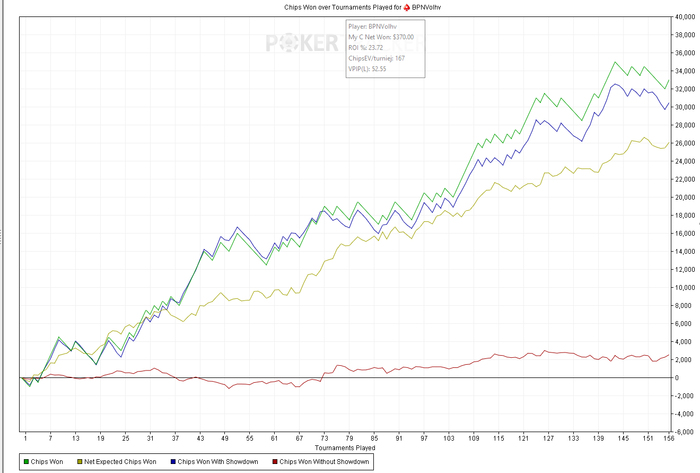Click the 6,000 y-axis value
700x473 pixels.
pyautogui.click(x=684, y=324)
